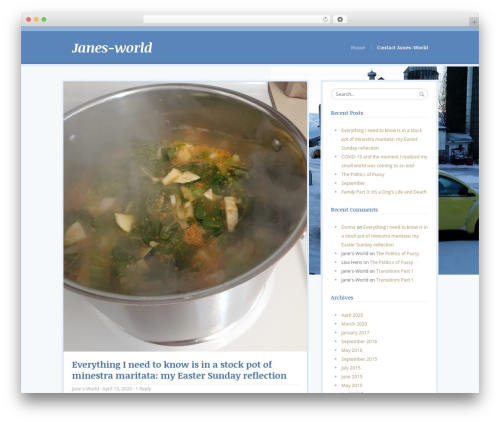Open the May 2016 archive

(352, 350)
